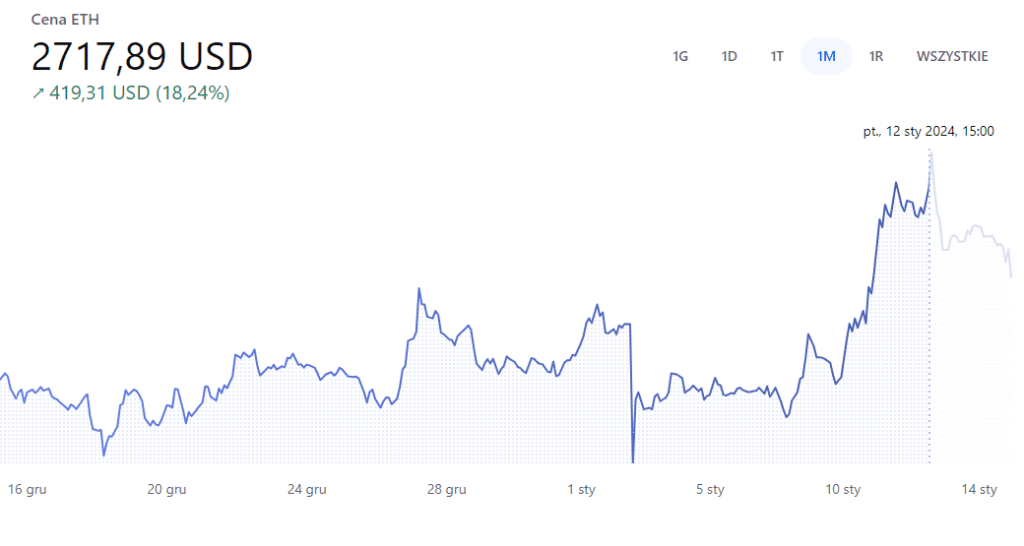Select the 1T weekly range

[777, 56]
